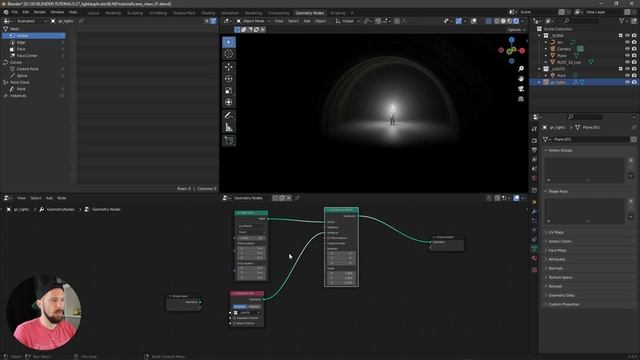This screenshot has height=360, width=640.
Task: Click the snap magnet icon
Action: (x=378, y=21)
